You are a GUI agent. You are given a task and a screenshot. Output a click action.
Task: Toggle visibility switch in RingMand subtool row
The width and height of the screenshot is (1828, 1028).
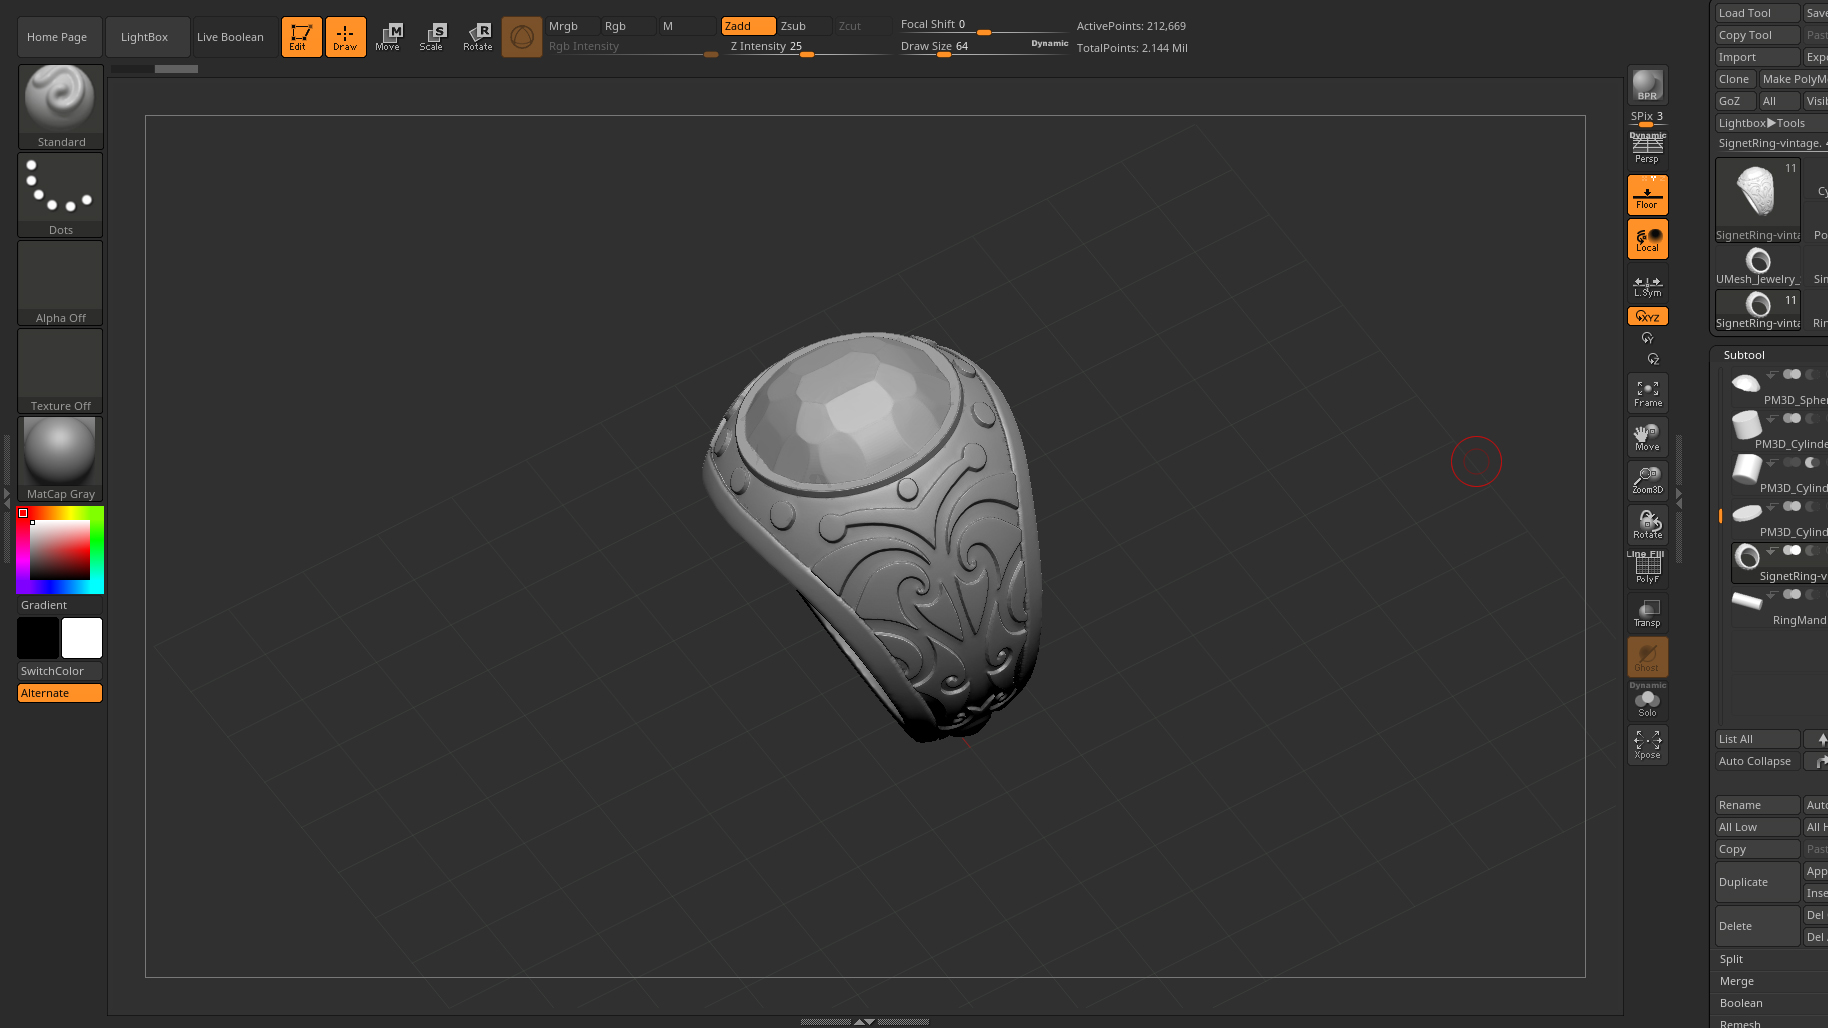tap(1792, 595)
